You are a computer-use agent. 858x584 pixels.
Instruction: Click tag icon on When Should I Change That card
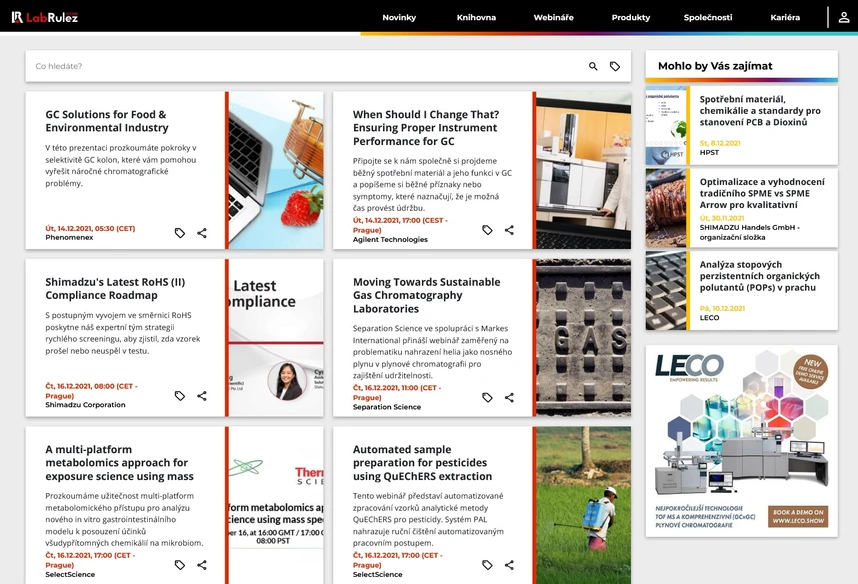pyautogui.click(x=487, y=230)
